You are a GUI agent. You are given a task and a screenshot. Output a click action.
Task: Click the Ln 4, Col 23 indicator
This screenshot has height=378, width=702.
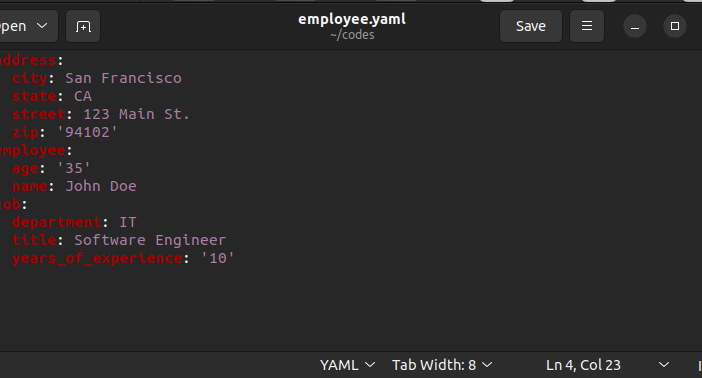pyautogui.click(x=583, y=365)
